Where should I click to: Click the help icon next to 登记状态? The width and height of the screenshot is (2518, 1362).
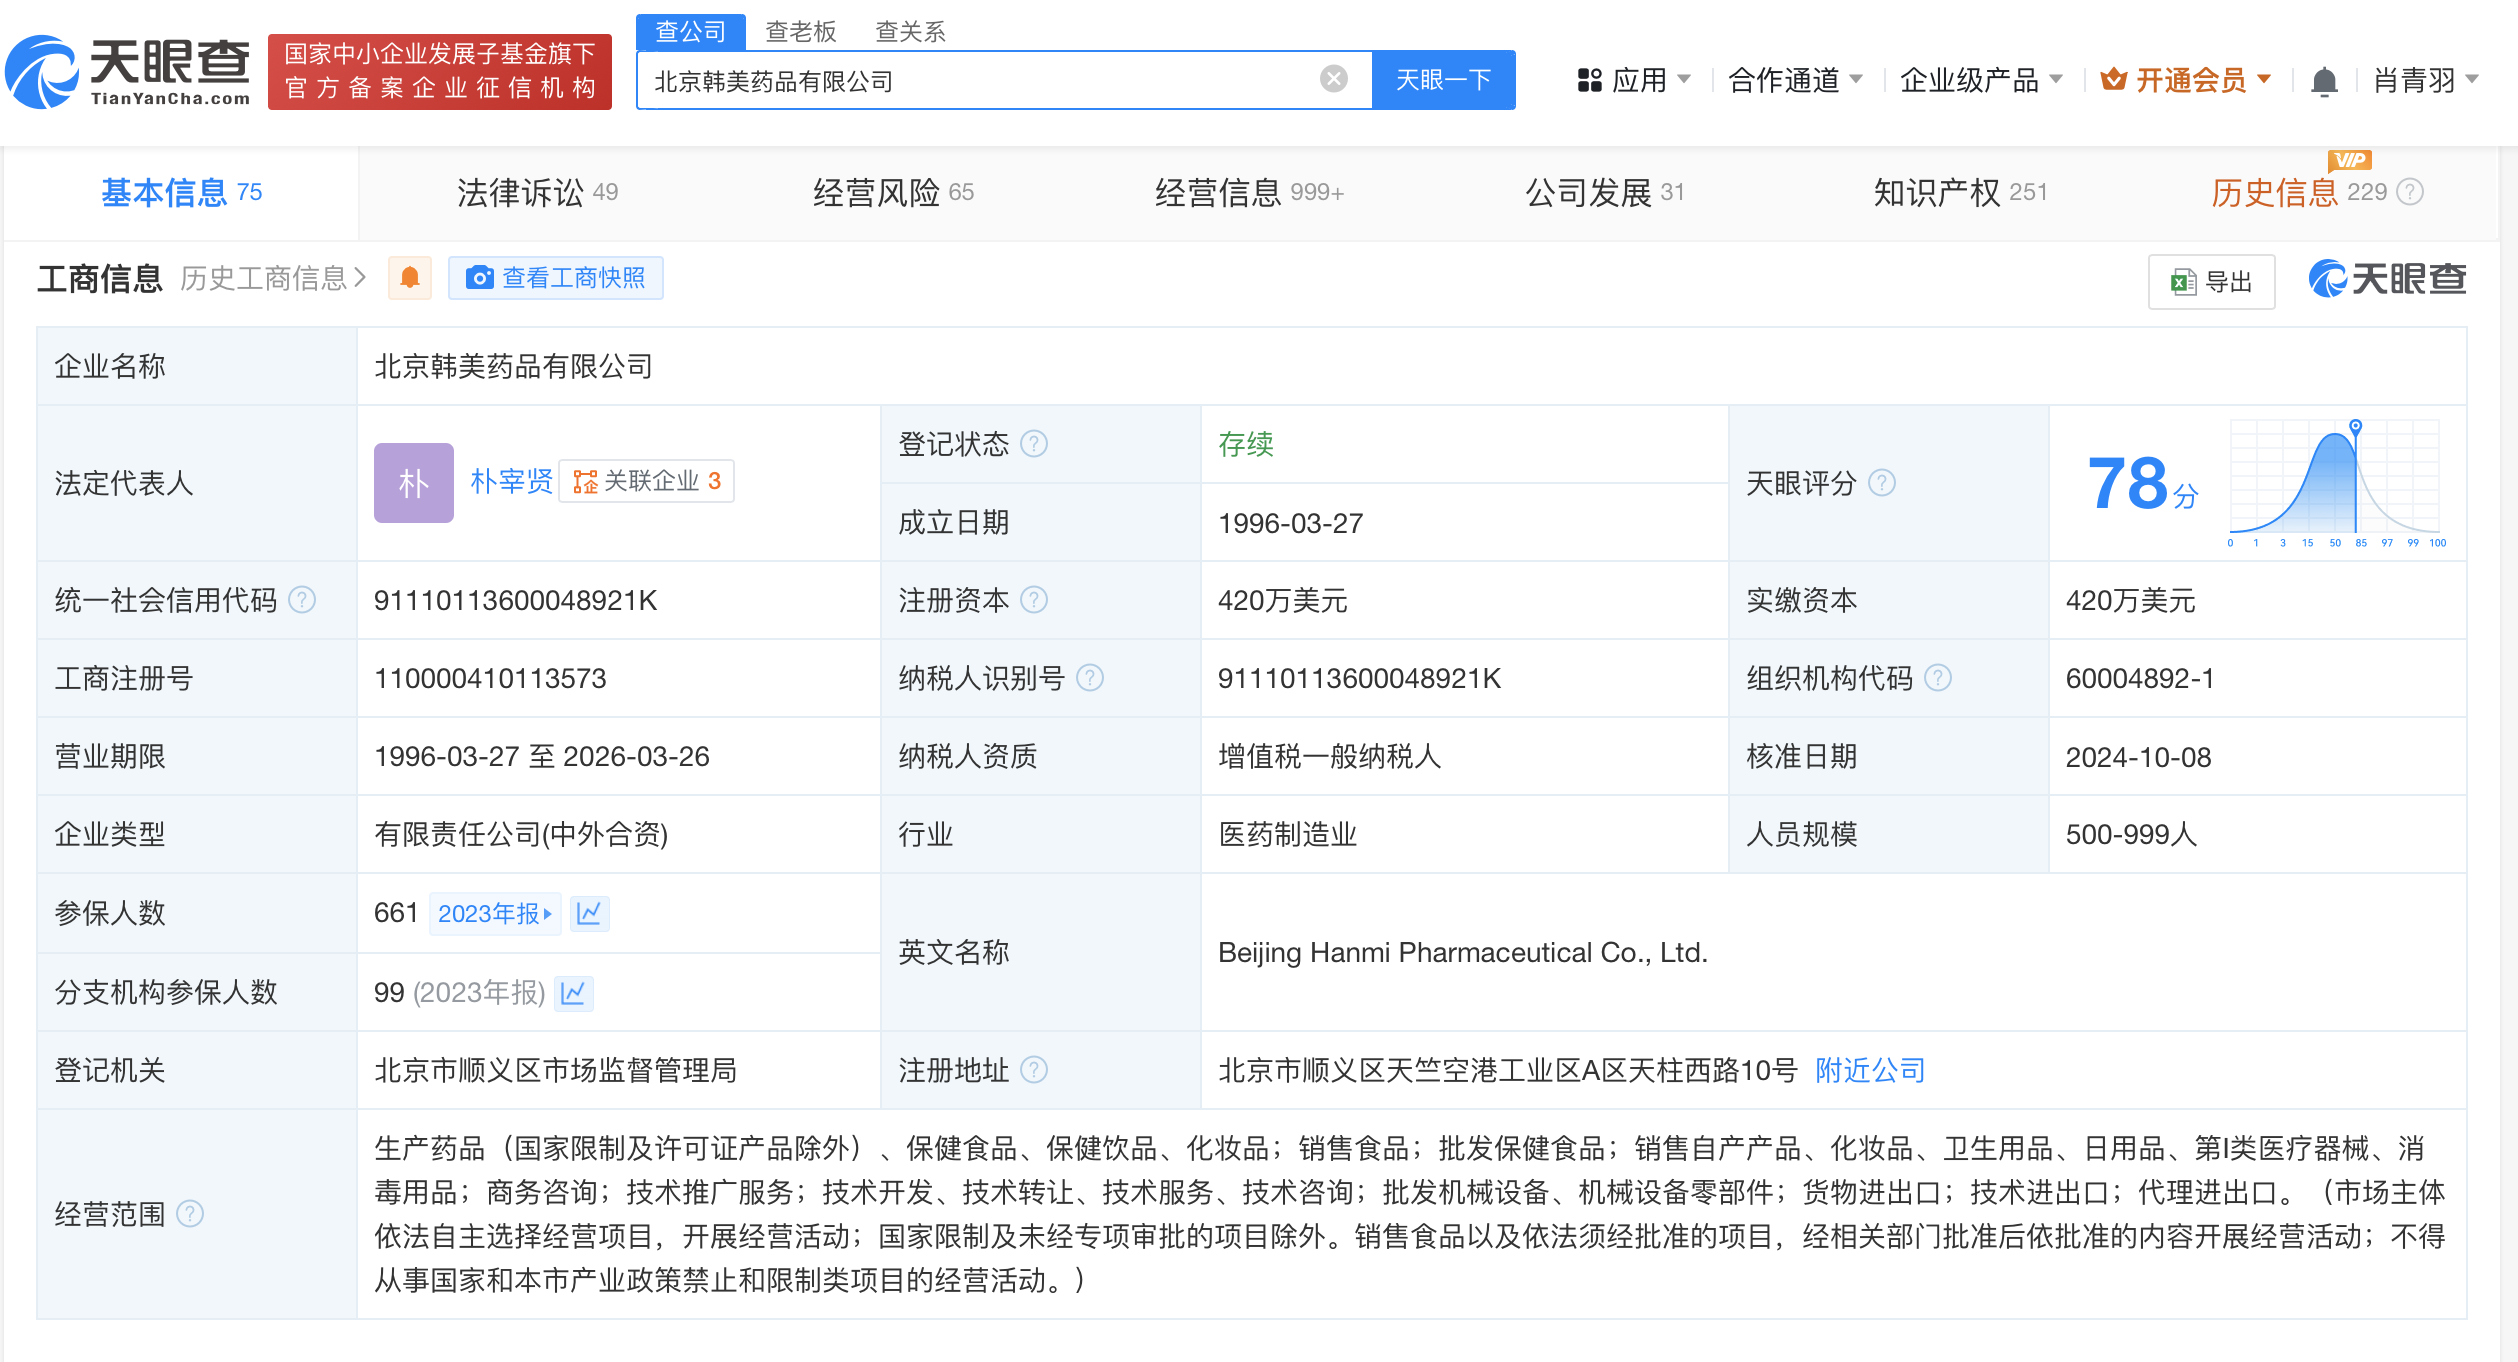coord(1034,443)
